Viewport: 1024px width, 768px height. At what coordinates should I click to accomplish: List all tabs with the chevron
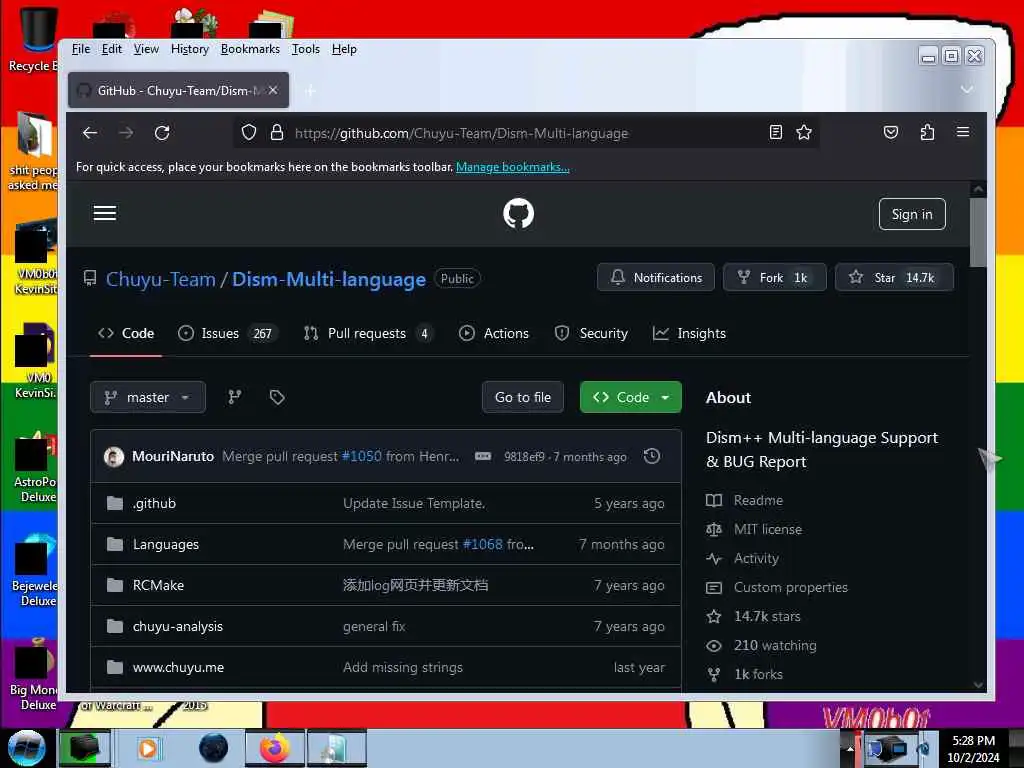coord(967,89)
